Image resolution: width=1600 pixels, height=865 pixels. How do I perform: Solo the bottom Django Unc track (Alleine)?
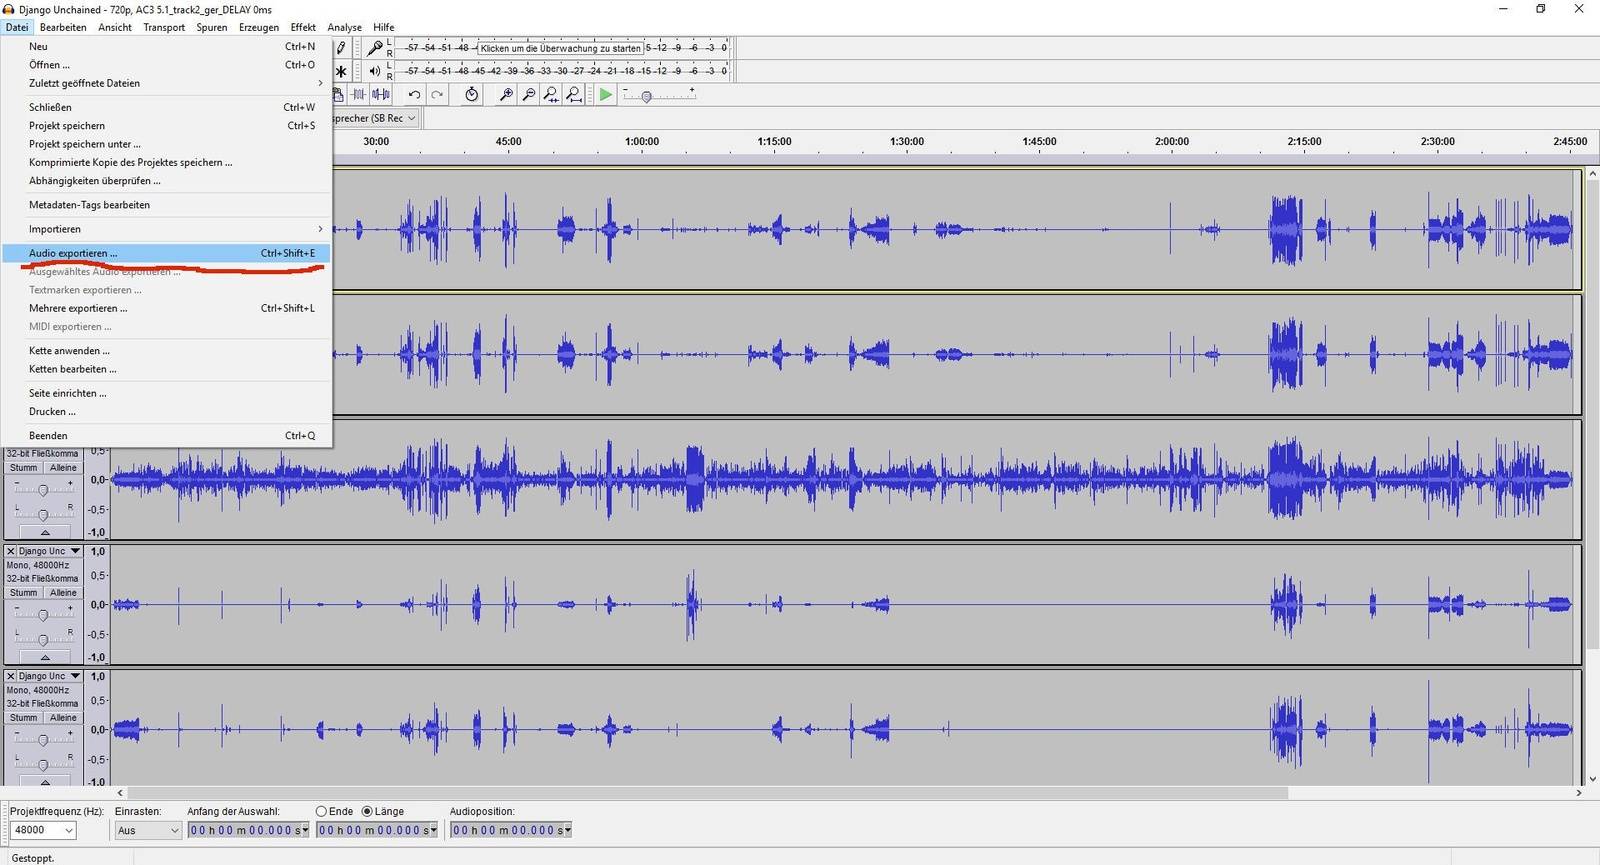[63, 718]
